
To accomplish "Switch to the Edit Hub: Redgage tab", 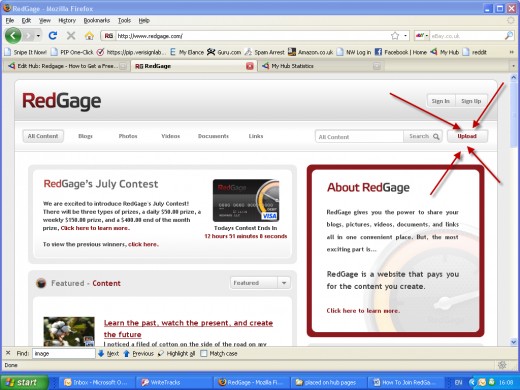I will coord(67,66).
